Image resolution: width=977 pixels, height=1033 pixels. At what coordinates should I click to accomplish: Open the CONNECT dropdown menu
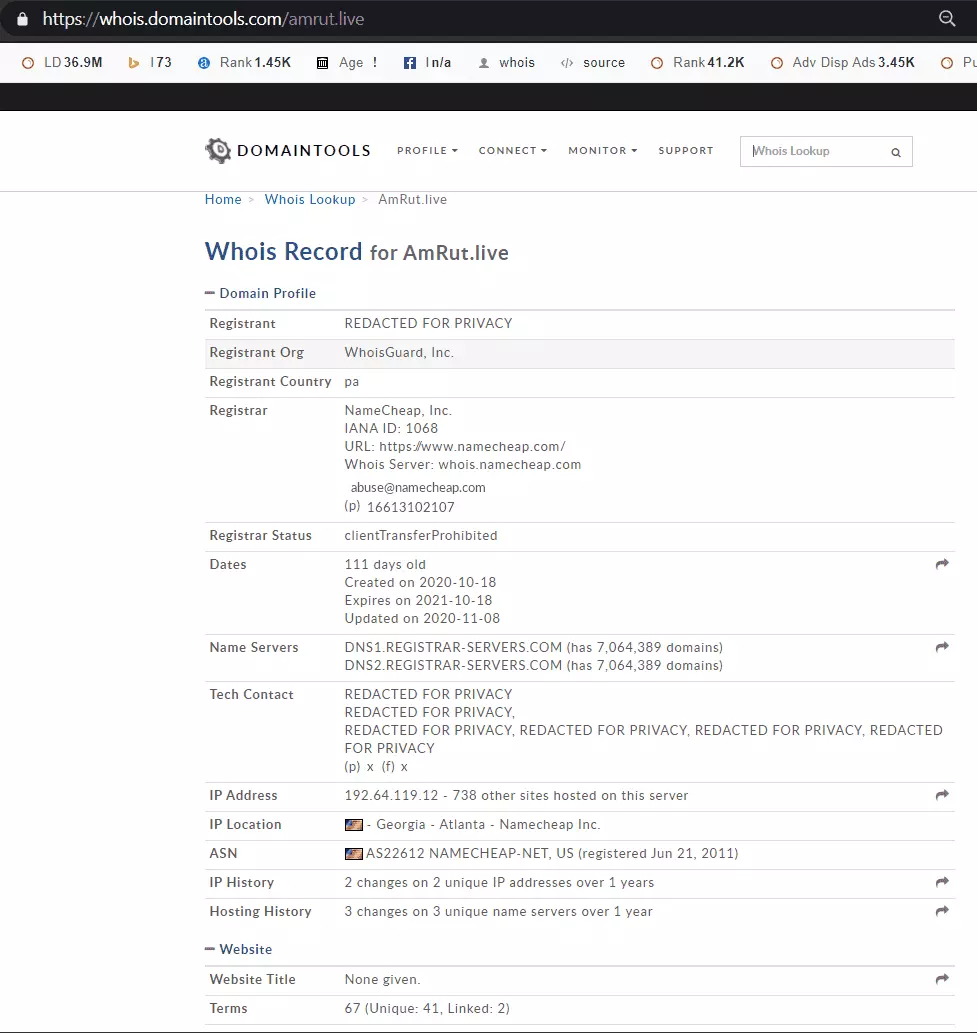click(513, 150)
